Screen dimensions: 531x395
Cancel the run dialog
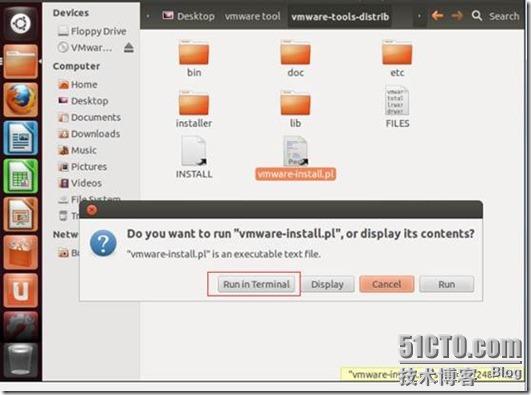[386, 284]
